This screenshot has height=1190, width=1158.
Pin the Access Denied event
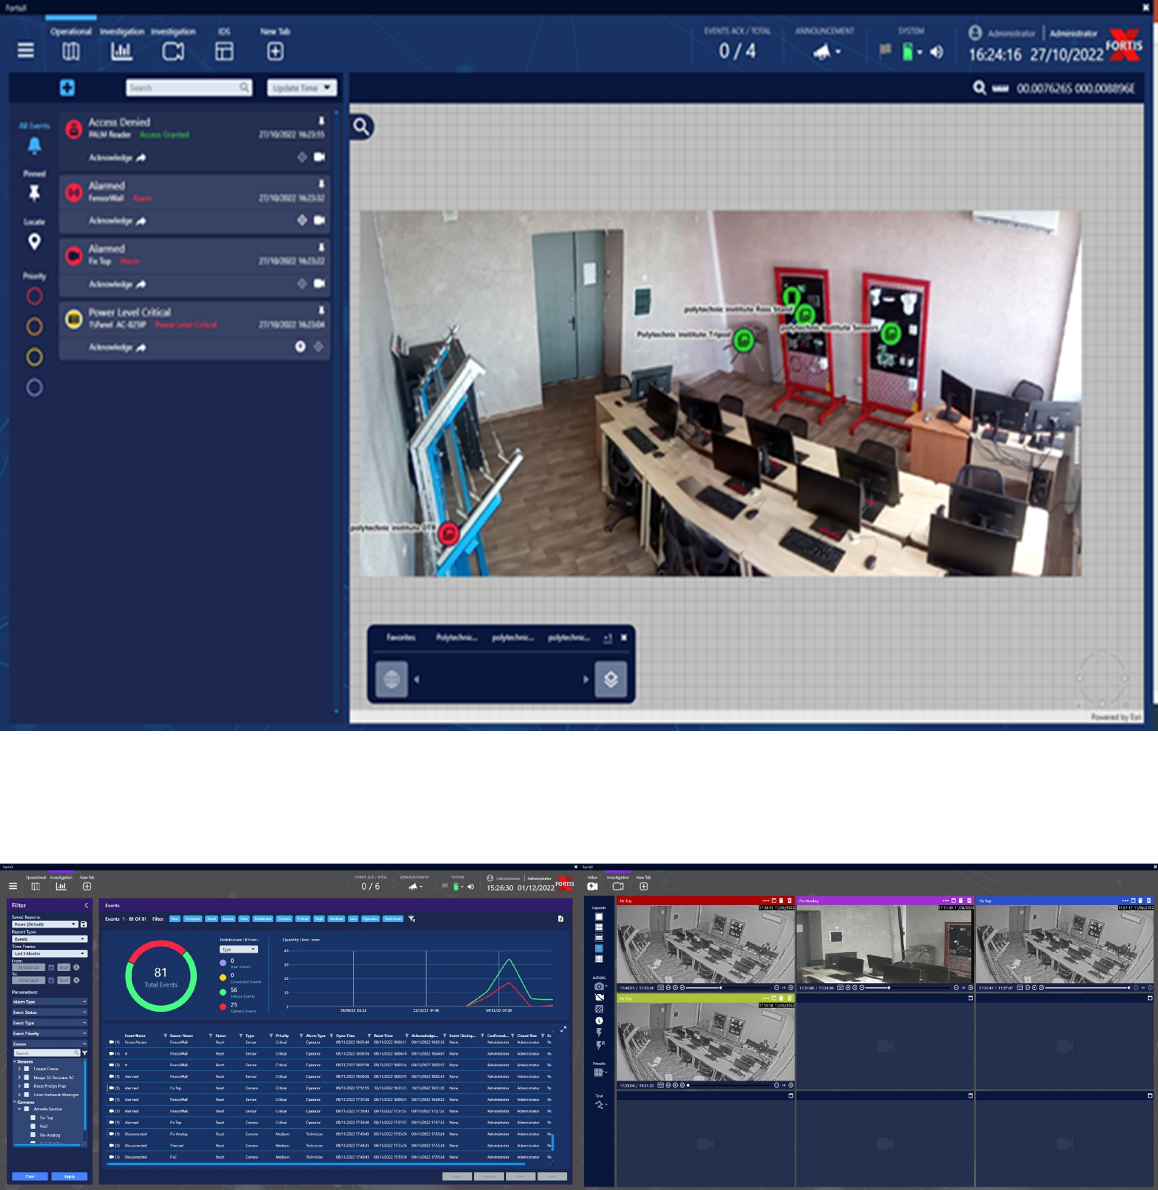pyautogui.click(x=321, y=121)
